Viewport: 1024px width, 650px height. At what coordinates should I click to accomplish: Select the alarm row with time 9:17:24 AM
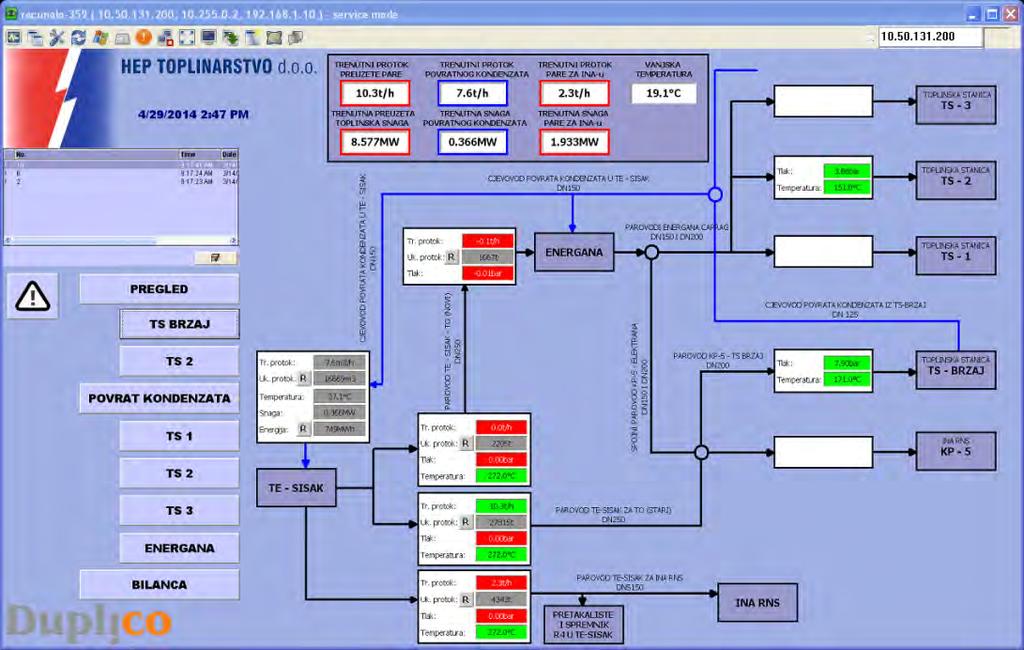coord(121,174)
